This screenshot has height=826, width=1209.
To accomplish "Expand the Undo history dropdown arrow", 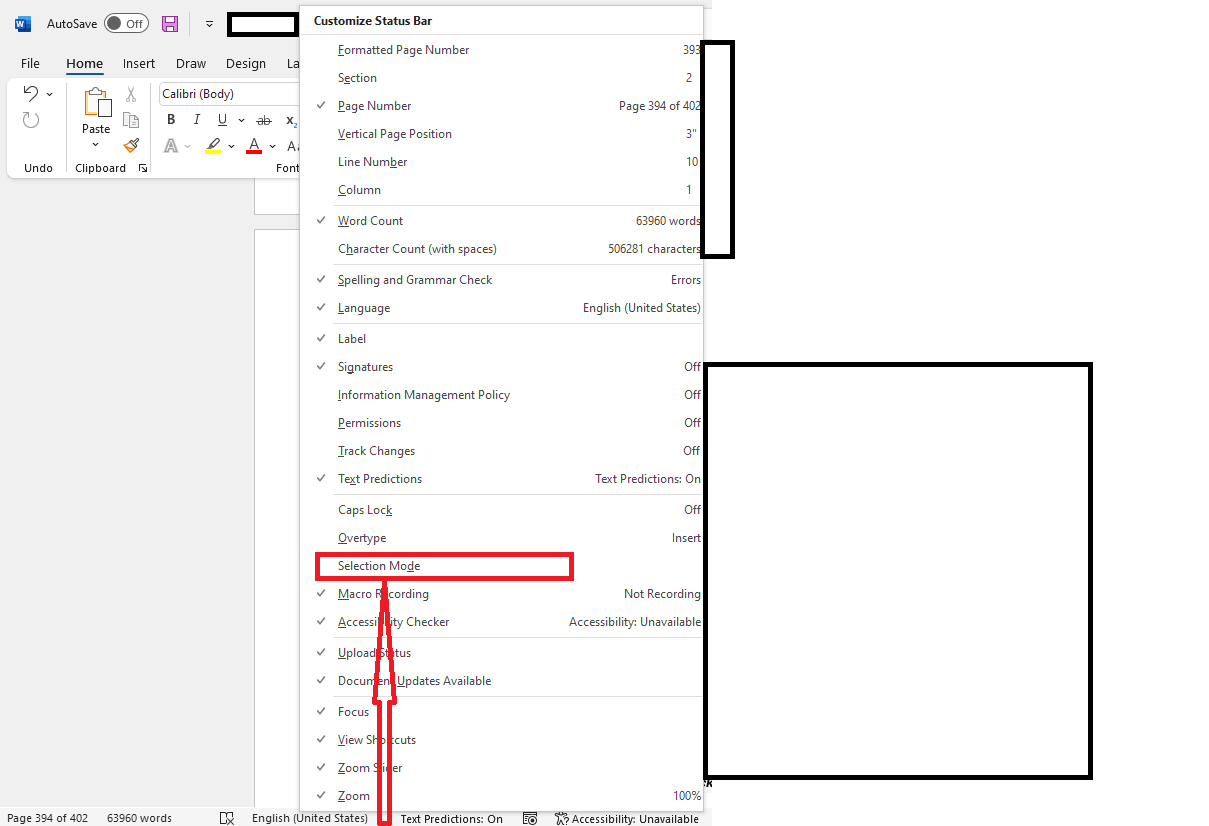I will (50, 94).
